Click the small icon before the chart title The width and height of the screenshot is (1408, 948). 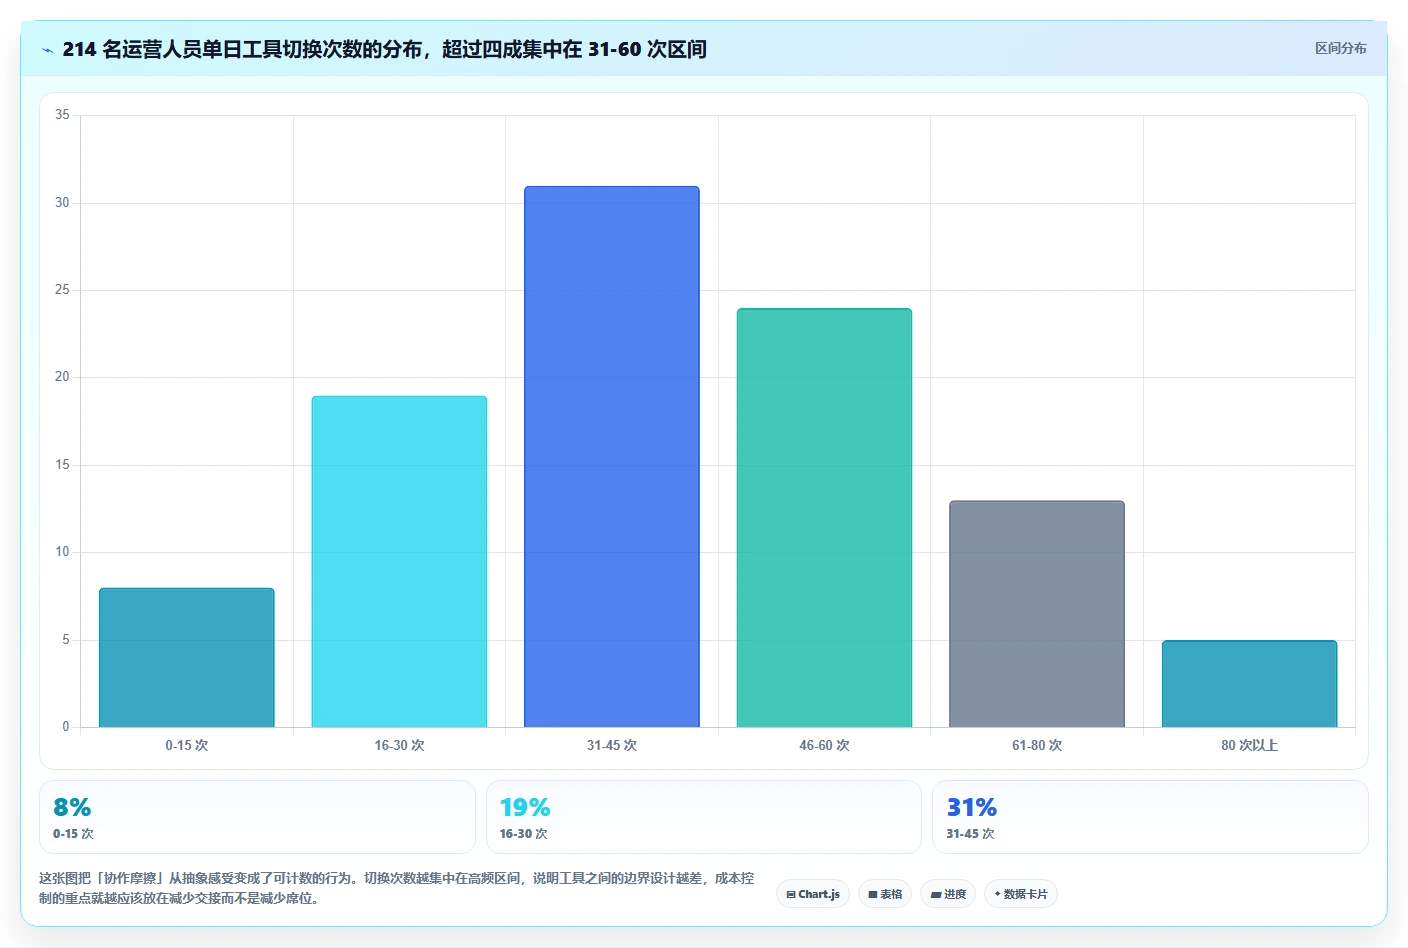pos(47,50)
